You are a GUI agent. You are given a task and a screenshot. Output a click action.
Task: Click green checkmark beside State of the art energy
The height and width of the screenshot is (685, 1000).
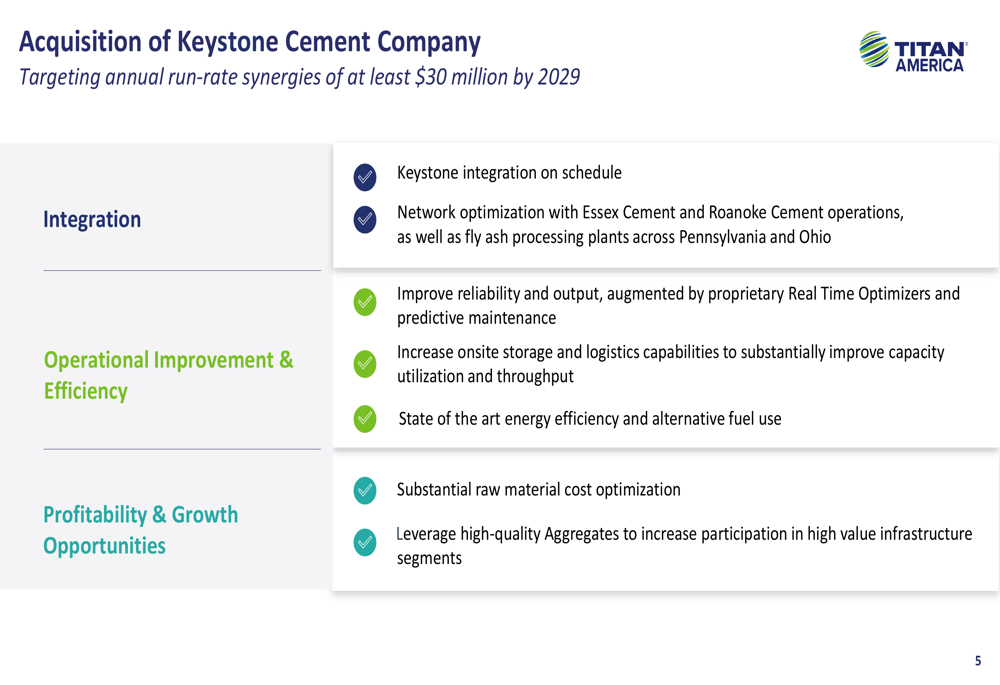pos(365,419)
